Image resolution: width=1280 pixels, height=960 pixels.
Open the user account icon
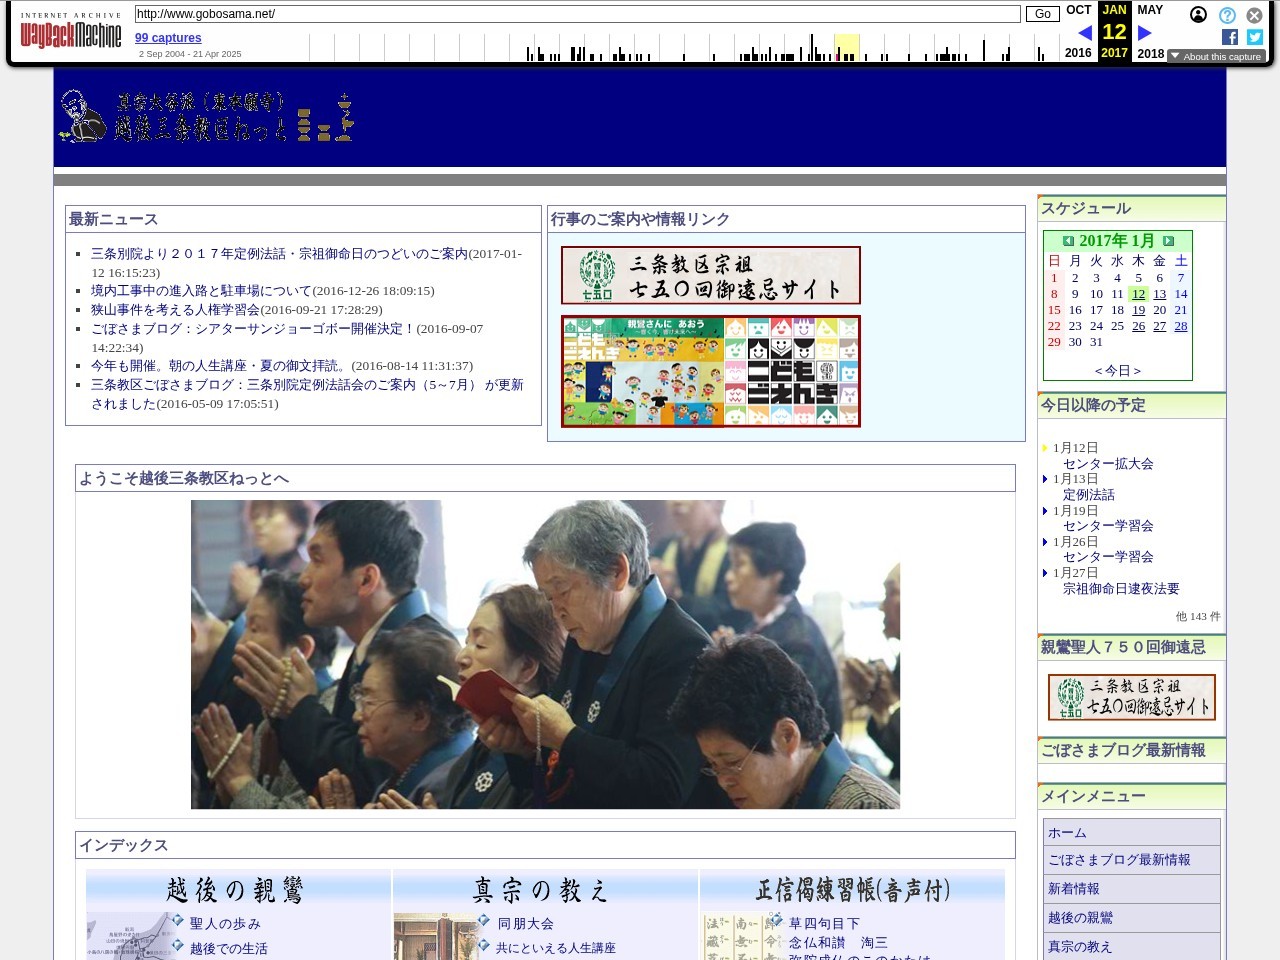pos(1198,15)
